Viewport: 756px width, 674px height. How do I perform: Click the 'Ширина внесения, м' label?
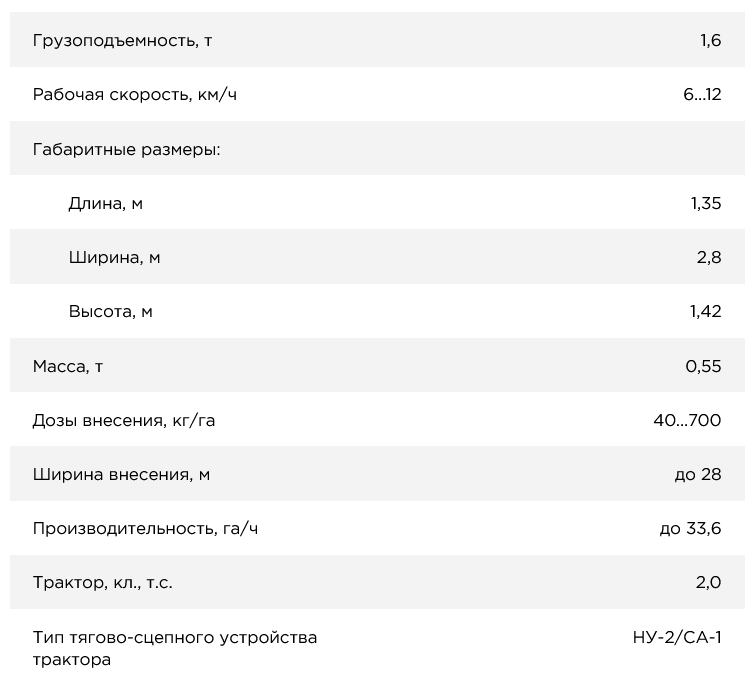pos(121,474)
